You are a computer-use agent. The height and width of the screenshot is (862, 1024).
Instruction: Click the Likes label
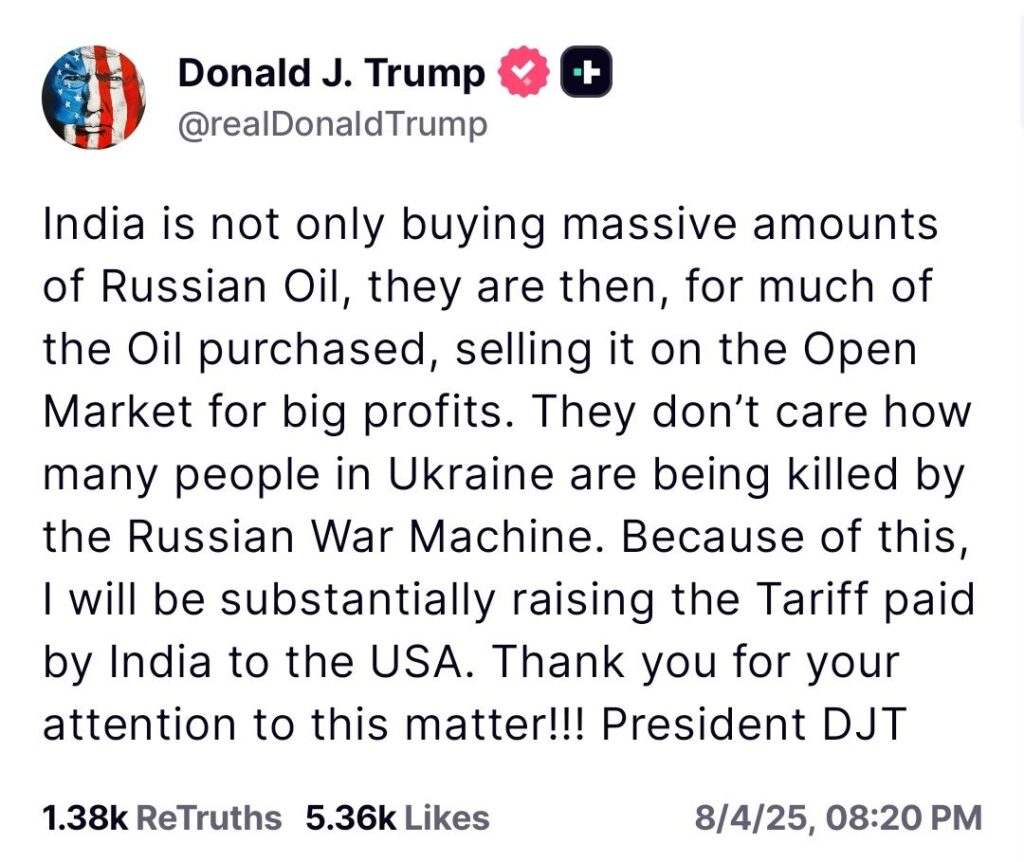coord(447,818)
